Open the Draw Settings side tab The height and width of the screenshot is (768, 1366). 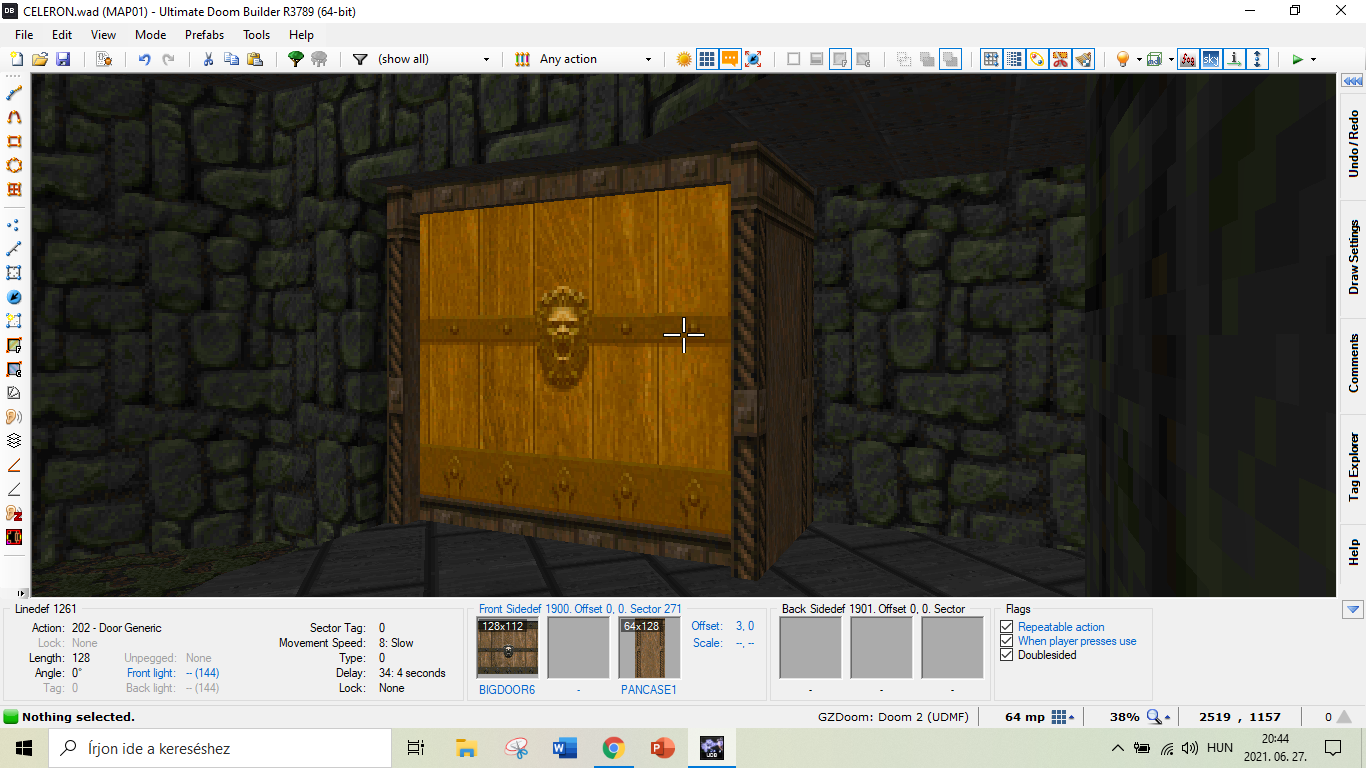[x=1353, y=257]
